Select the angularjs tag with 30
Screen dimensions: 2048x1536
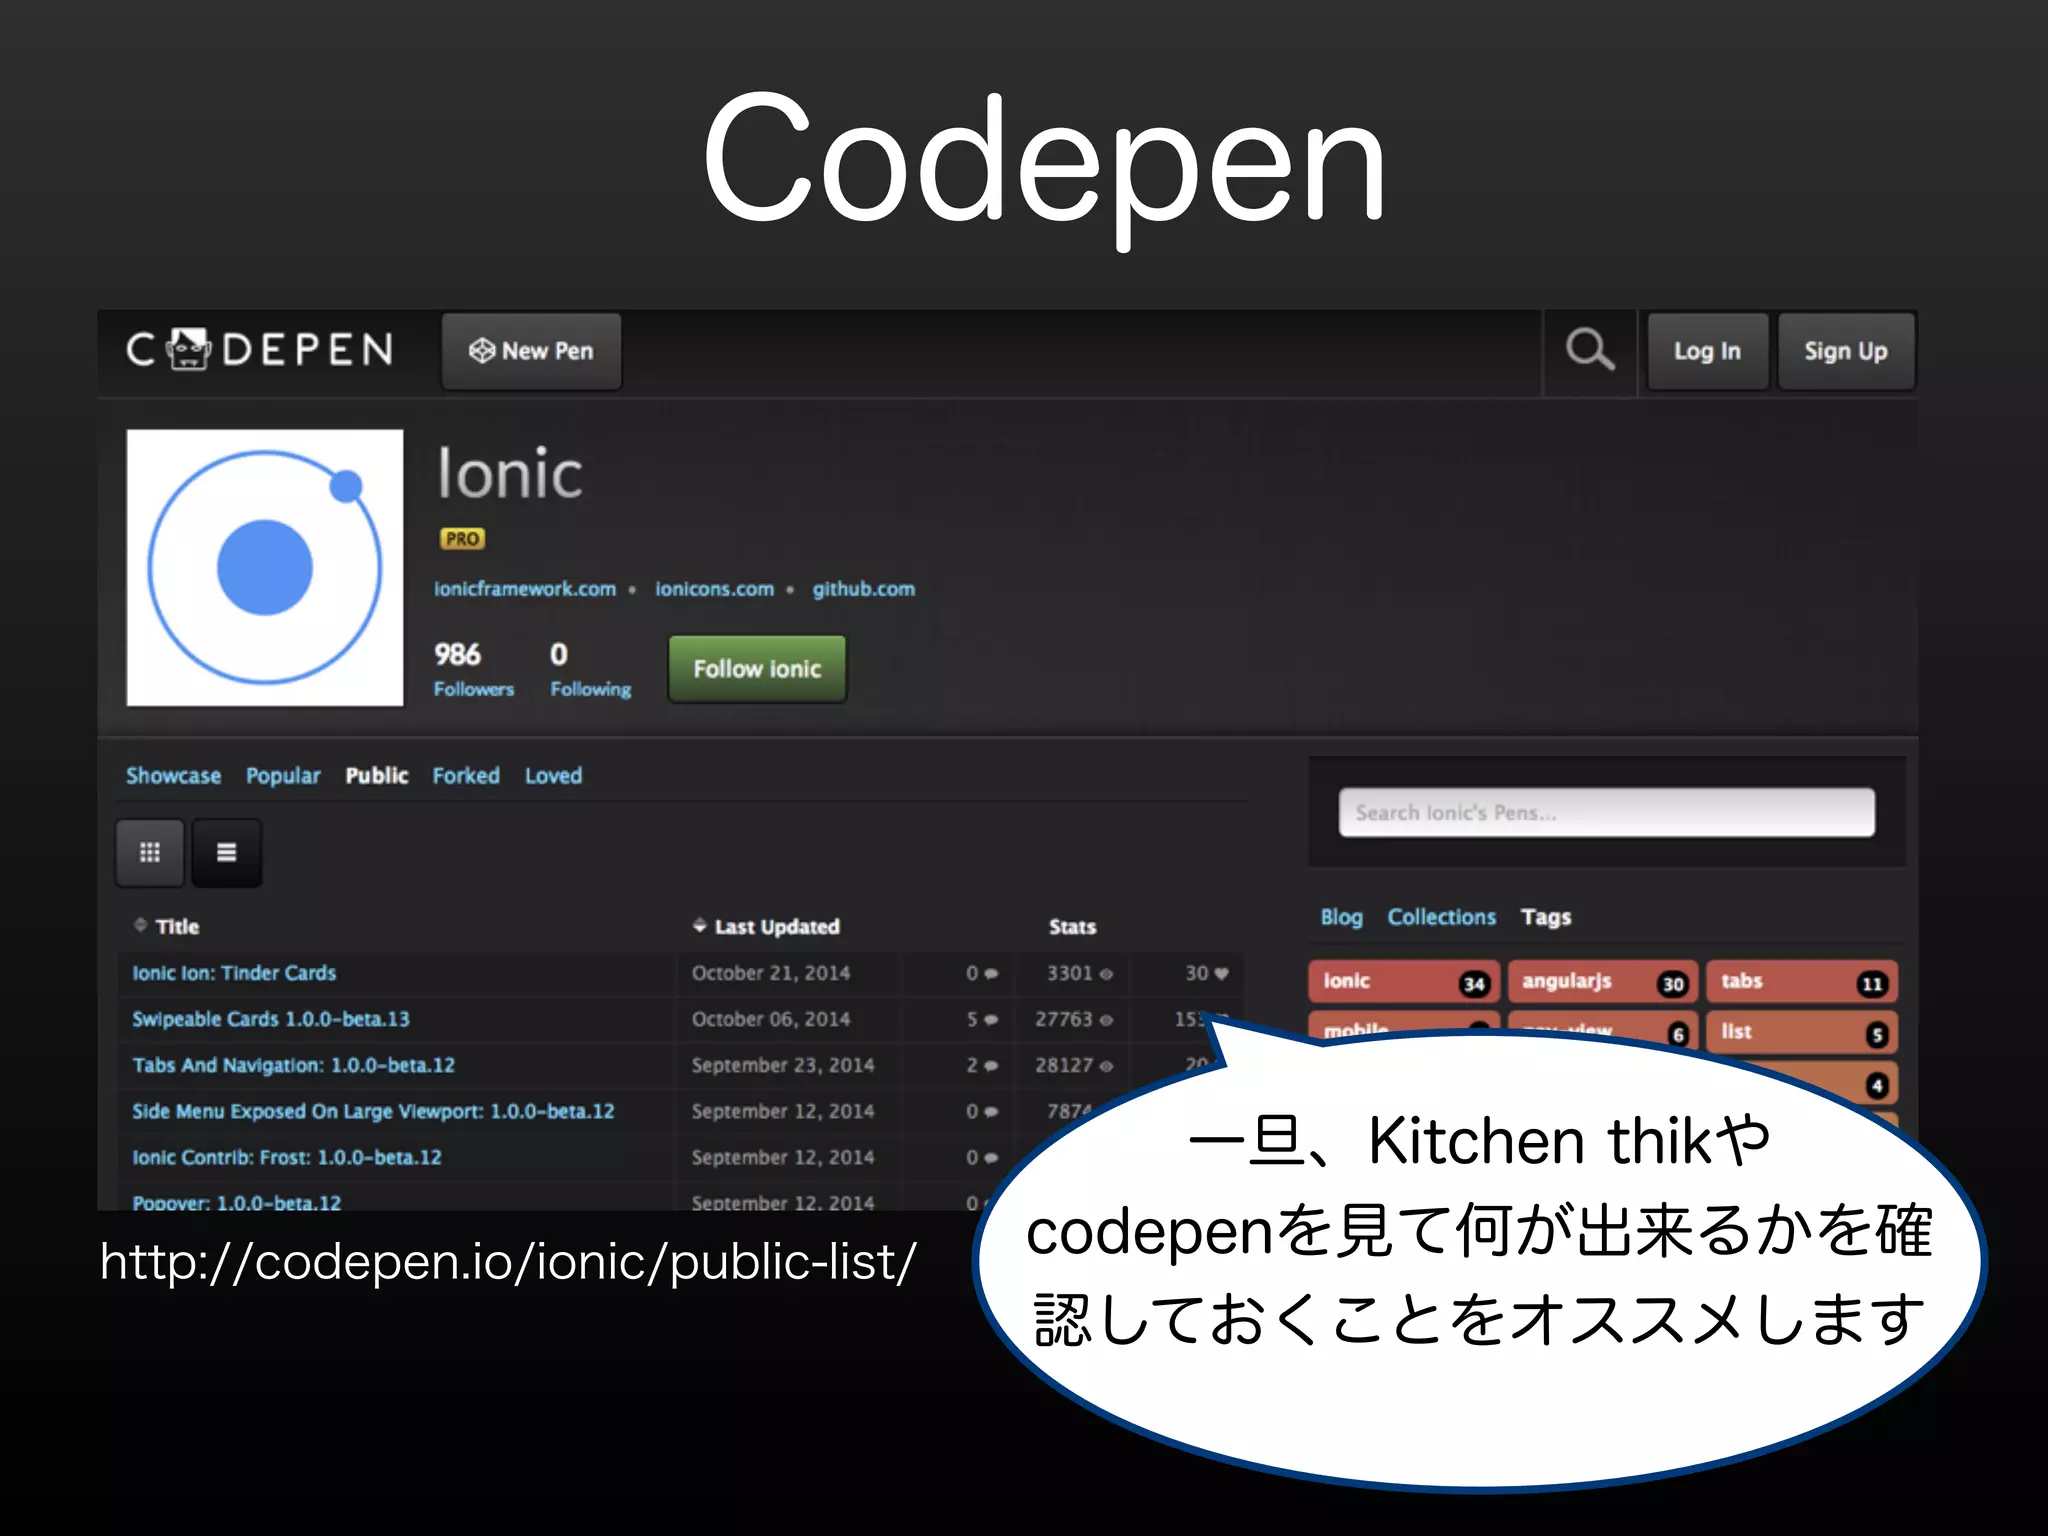tap(1603, 982)
